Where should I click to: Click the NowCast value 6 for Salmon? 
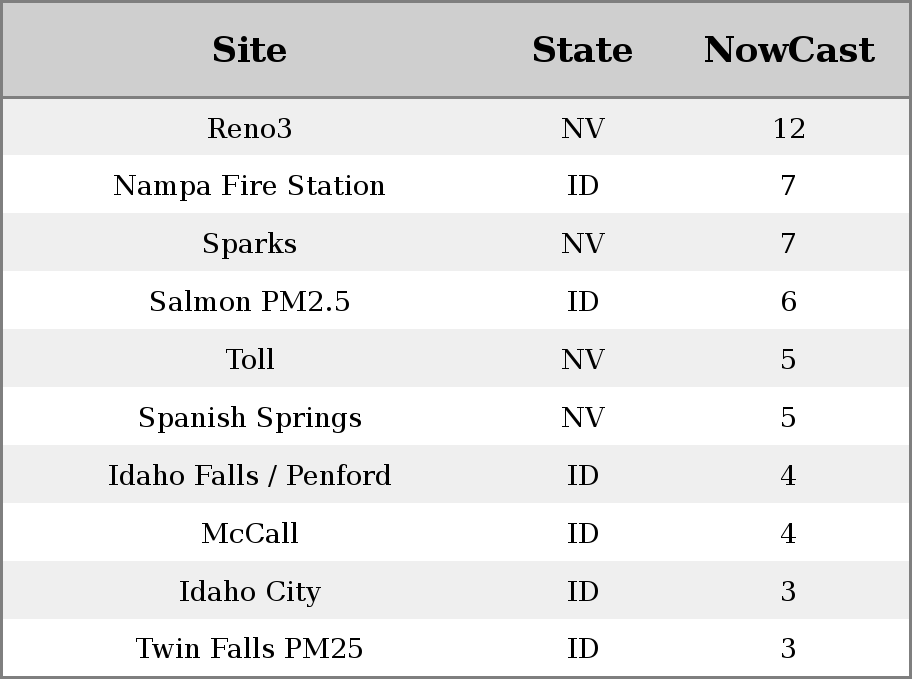[x=789, y=301]
